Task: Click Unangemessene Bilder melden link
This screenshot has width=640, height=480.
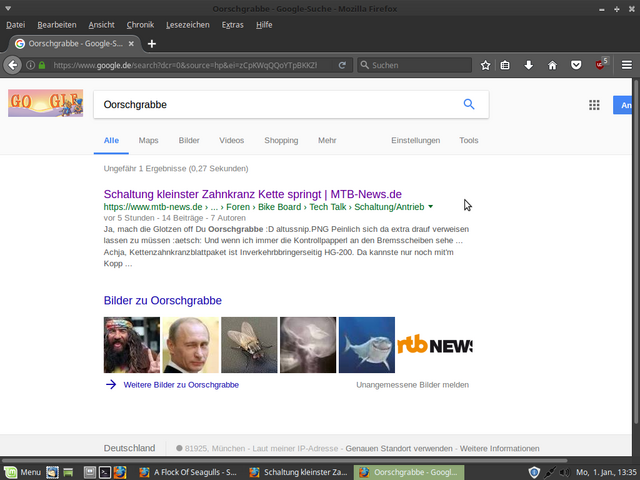Action: [412, 385]
